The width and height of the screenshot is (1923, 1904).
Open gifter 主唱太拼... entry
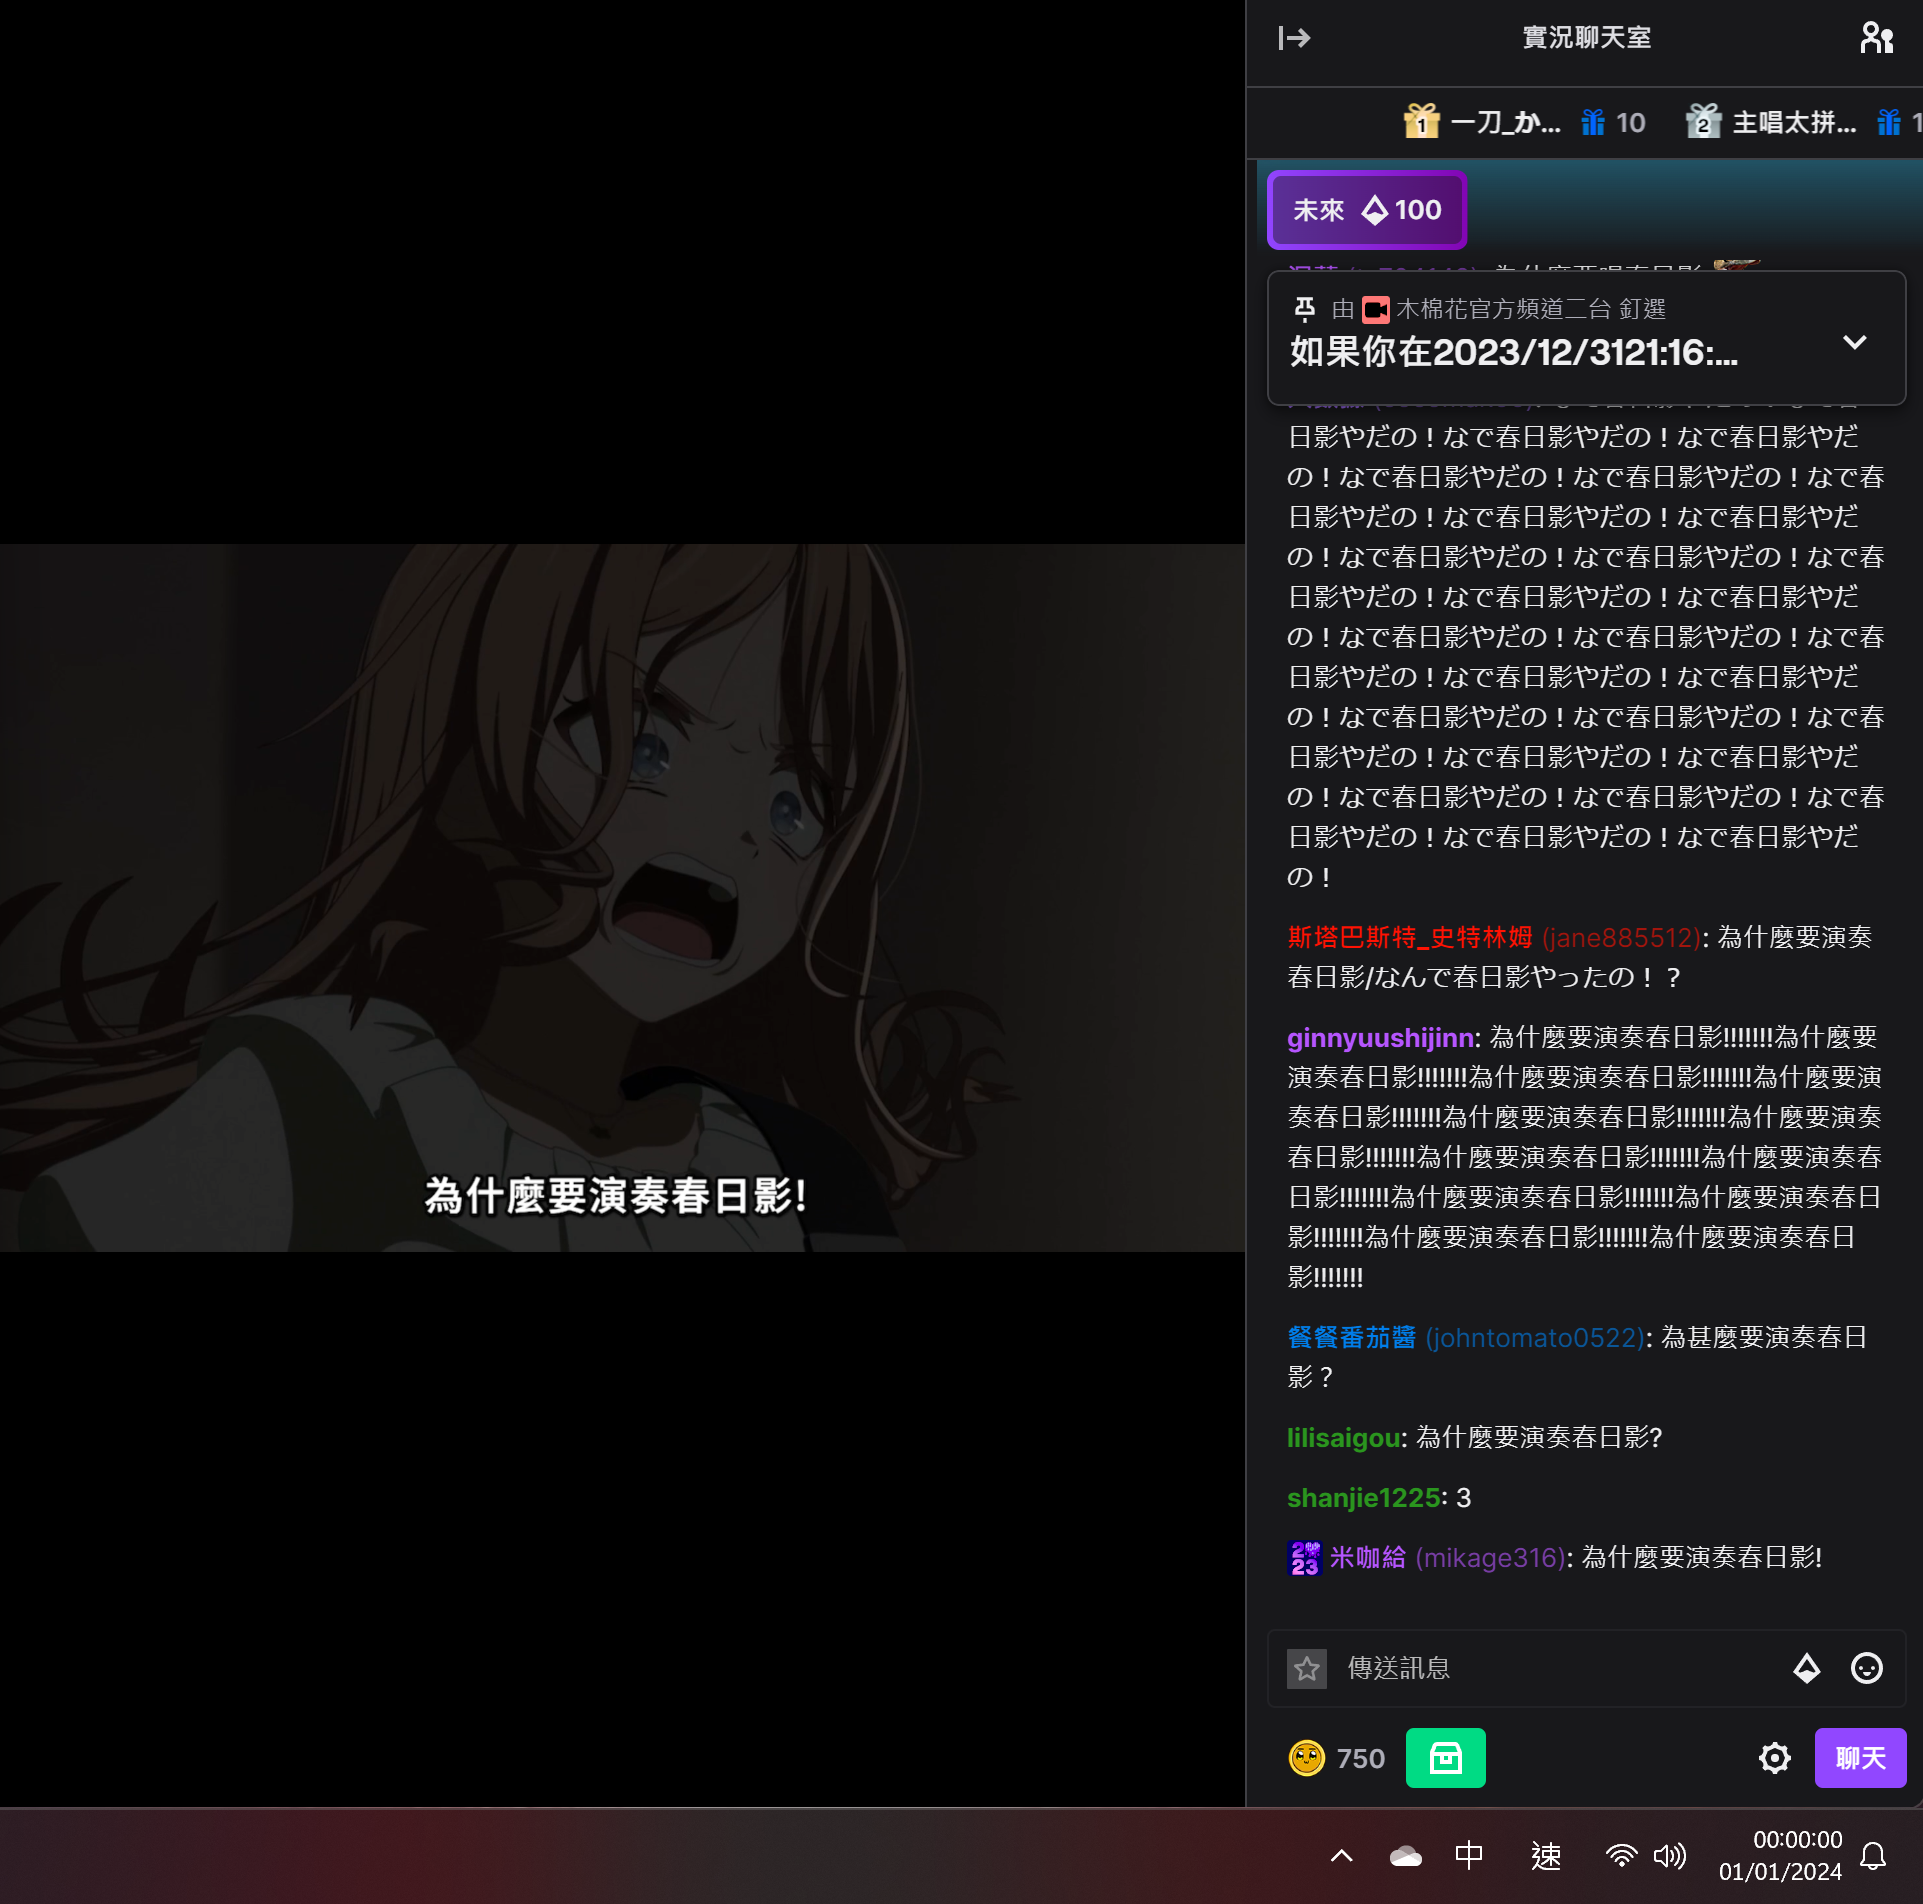click(1794, 123)
